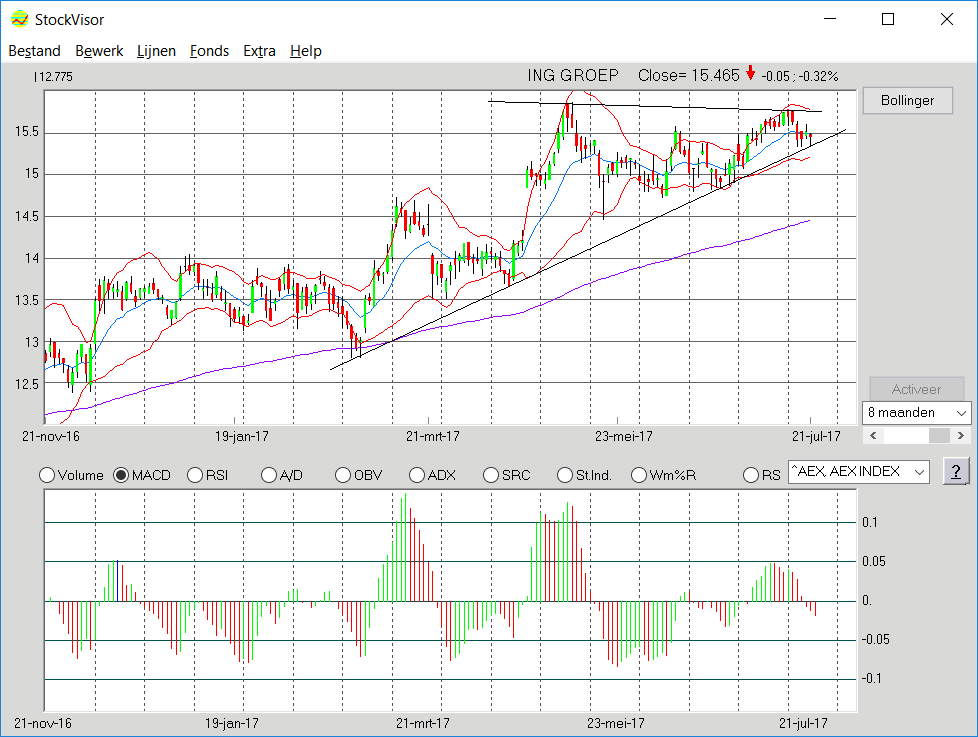The width and height of the screenshot is (978, 737).
Task: Click the 21-mrt-17 date on price chart
Action: tap(432, 436)
